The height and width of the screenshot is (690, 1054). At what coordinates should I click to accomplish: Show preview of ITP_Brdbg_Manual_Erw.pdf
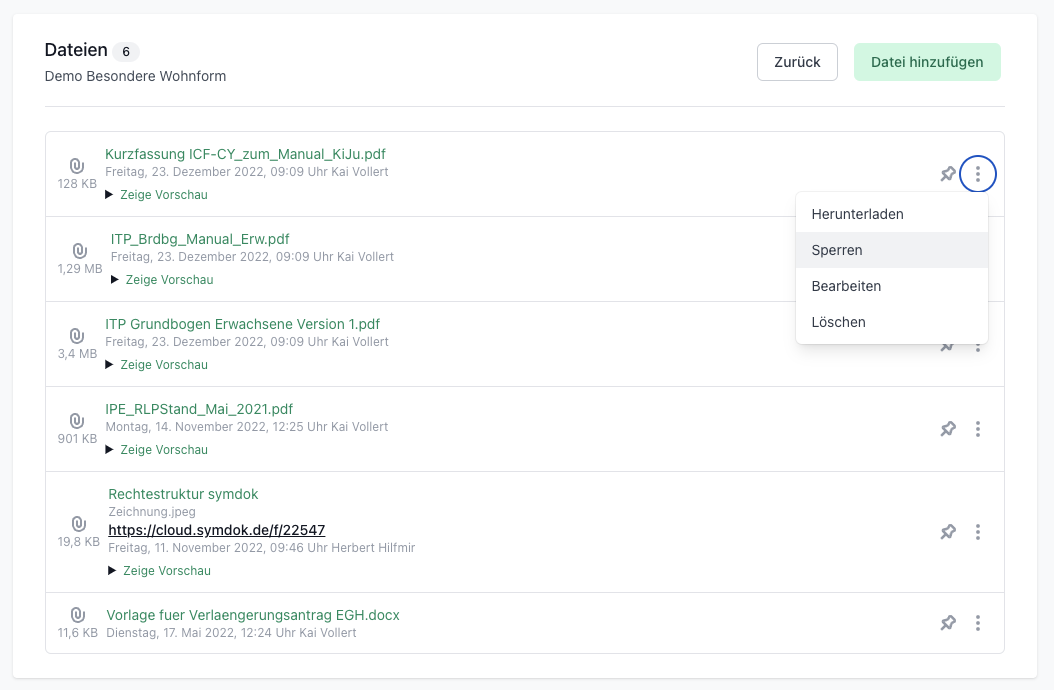(x=162, y=280)
